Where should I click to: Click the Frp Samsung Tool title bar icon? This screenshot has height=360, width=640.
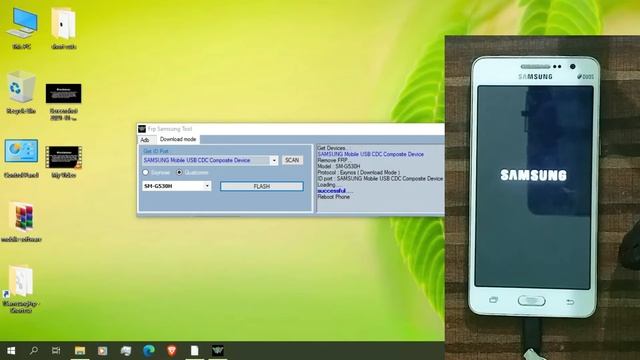click(x=142, y=129)
